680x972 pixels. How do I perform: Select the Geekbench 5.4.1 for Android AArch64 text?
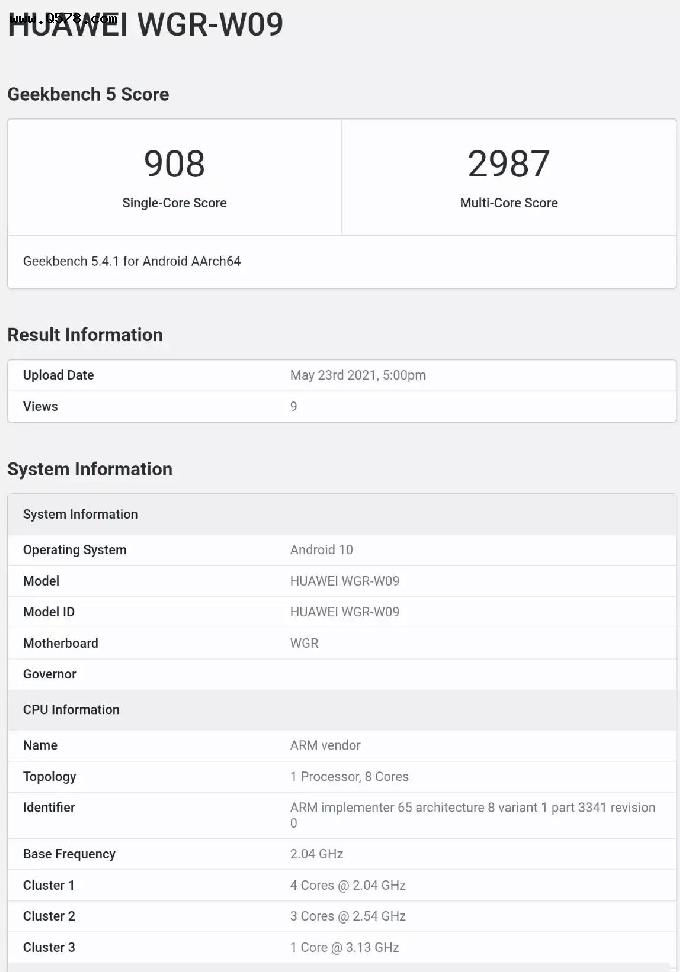tap(131, 261)
